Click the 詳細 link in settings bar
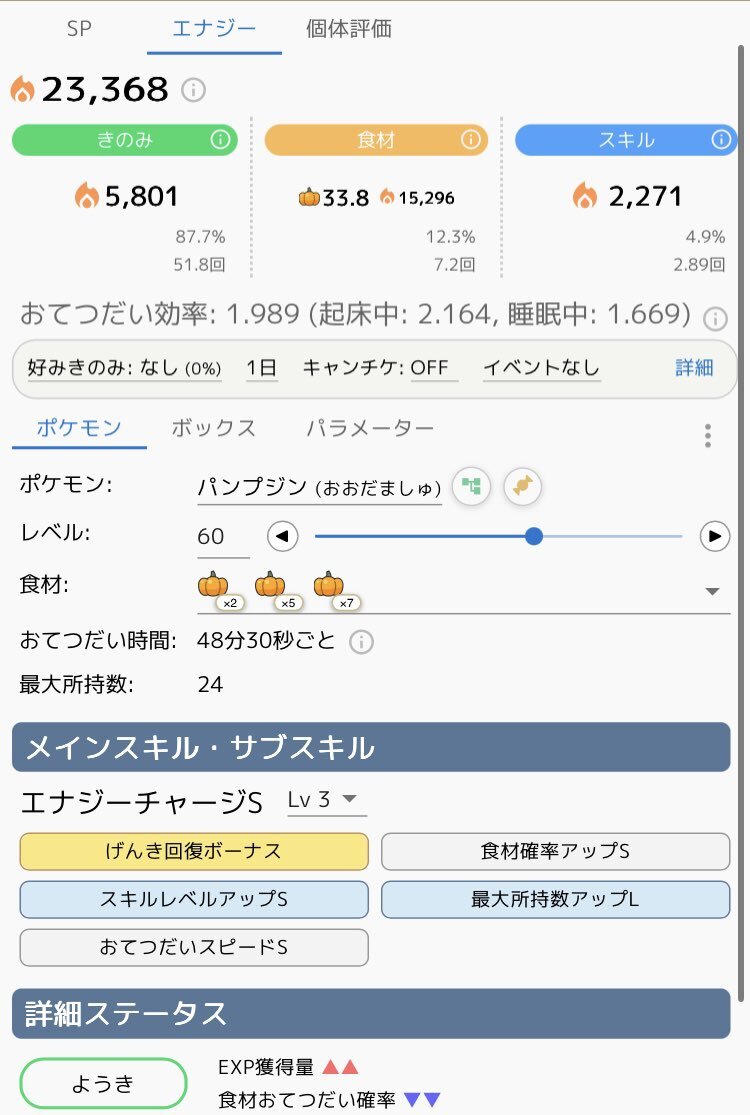 pos(694,367)
